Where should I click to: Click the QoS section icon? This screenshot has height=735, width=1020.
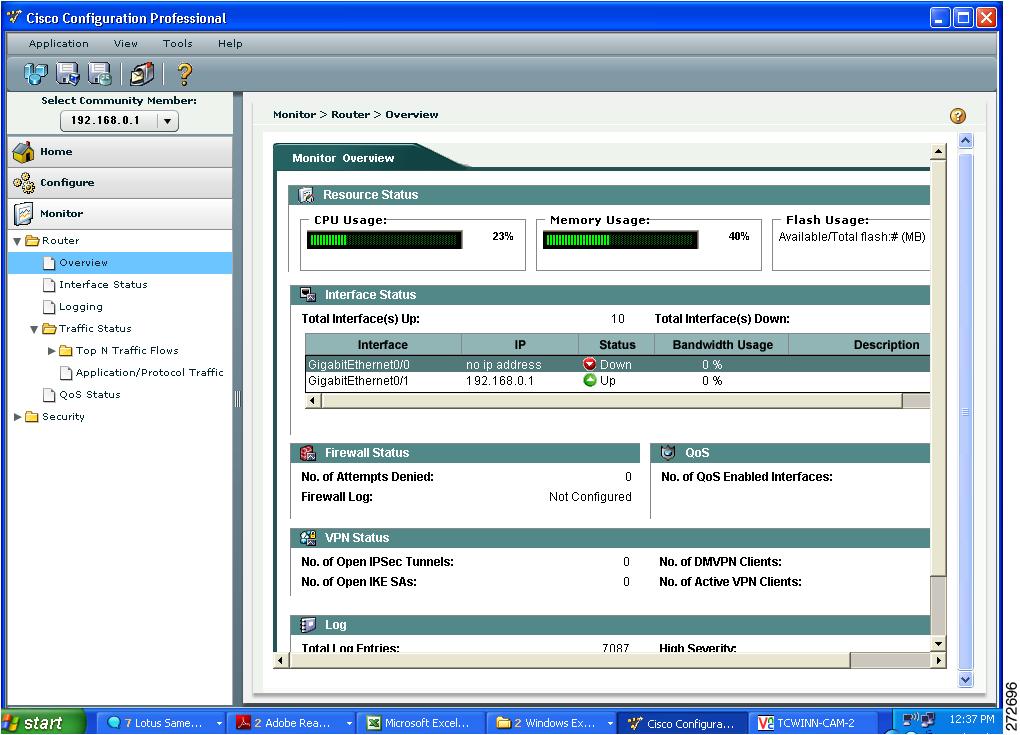pos(668,452)
